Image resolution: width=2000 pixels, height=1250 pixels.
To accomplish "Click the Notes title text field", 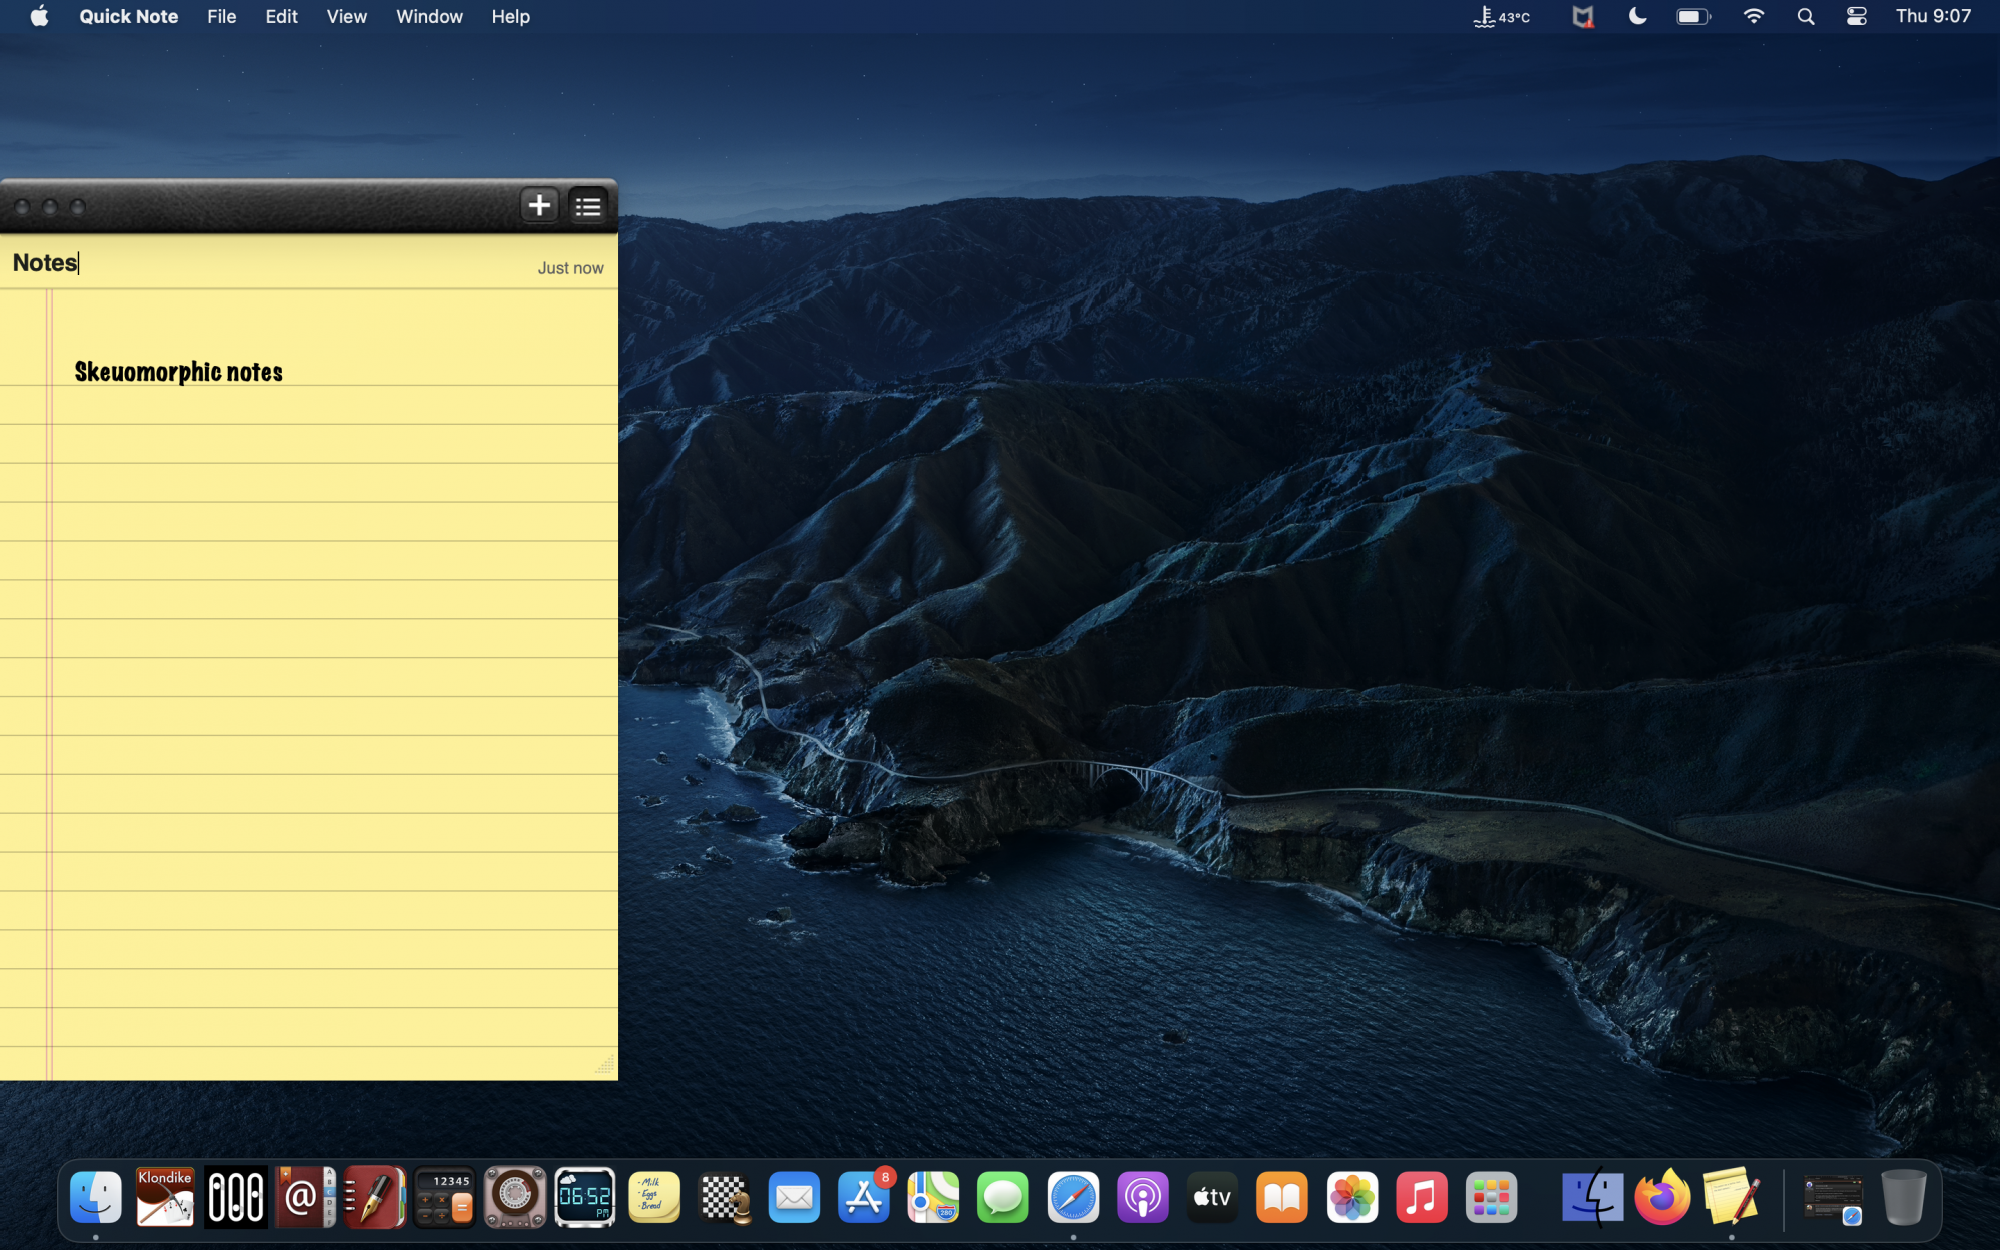I will [x=46, y=263].
